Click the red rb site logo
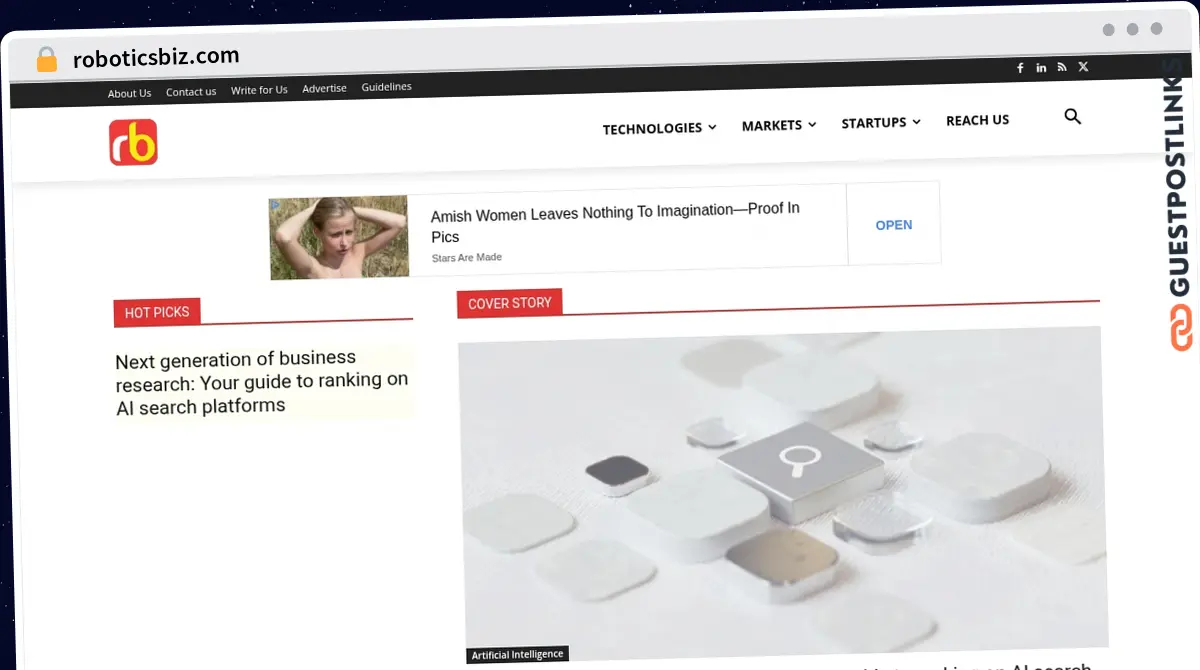1200x670 pixels. coord(133,142)
